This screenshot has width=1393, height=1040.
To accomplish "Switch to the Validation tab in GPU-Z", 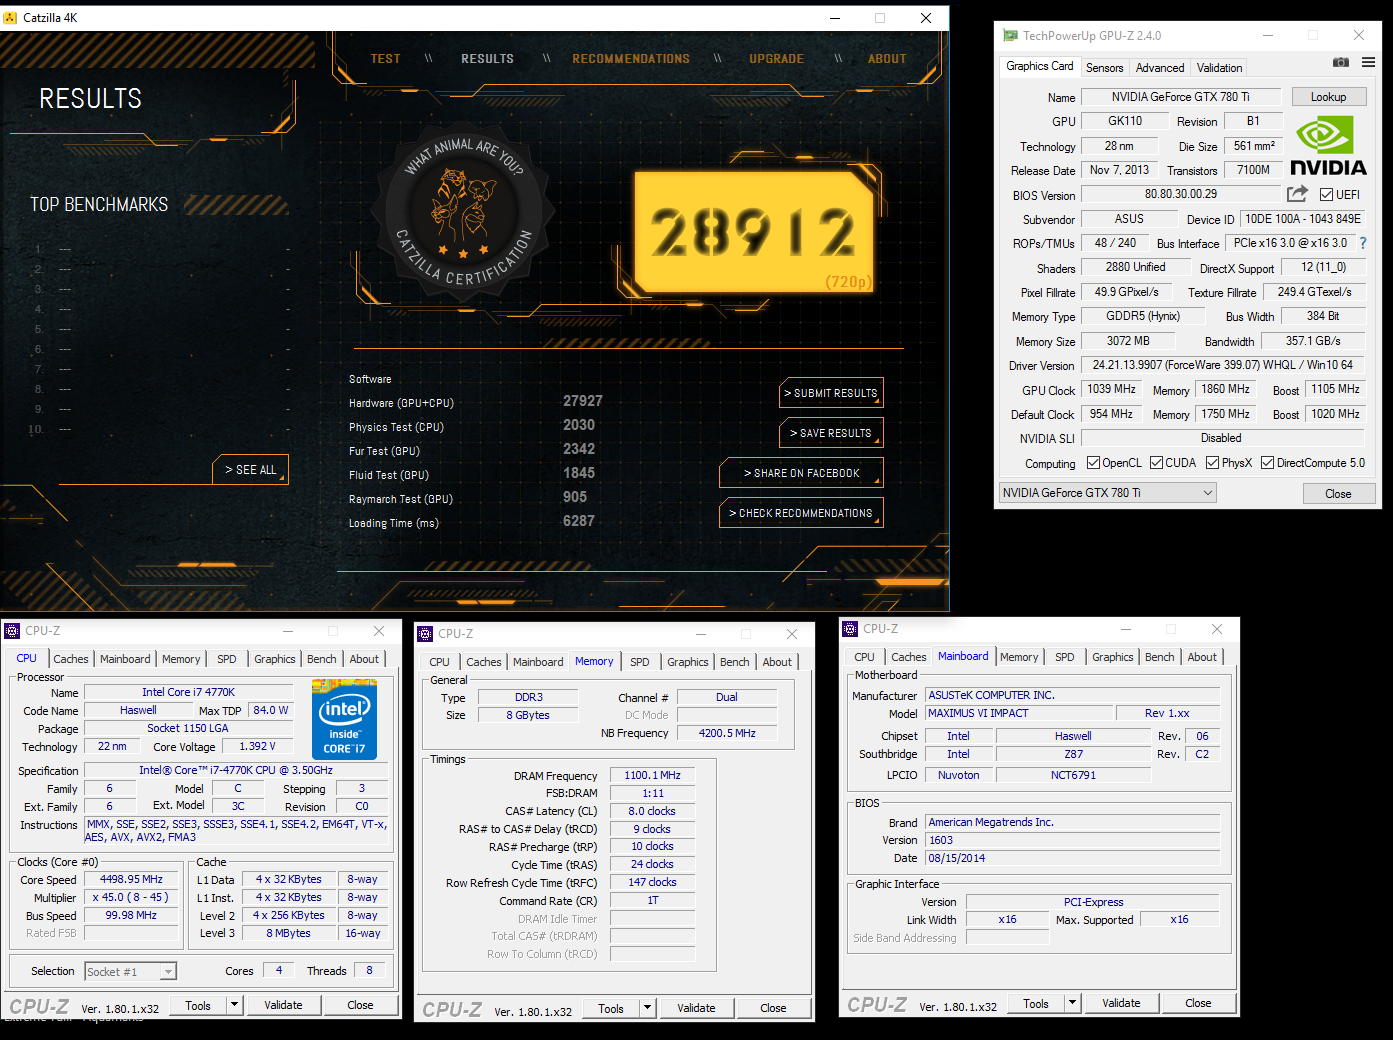I will click(1220, 68).
